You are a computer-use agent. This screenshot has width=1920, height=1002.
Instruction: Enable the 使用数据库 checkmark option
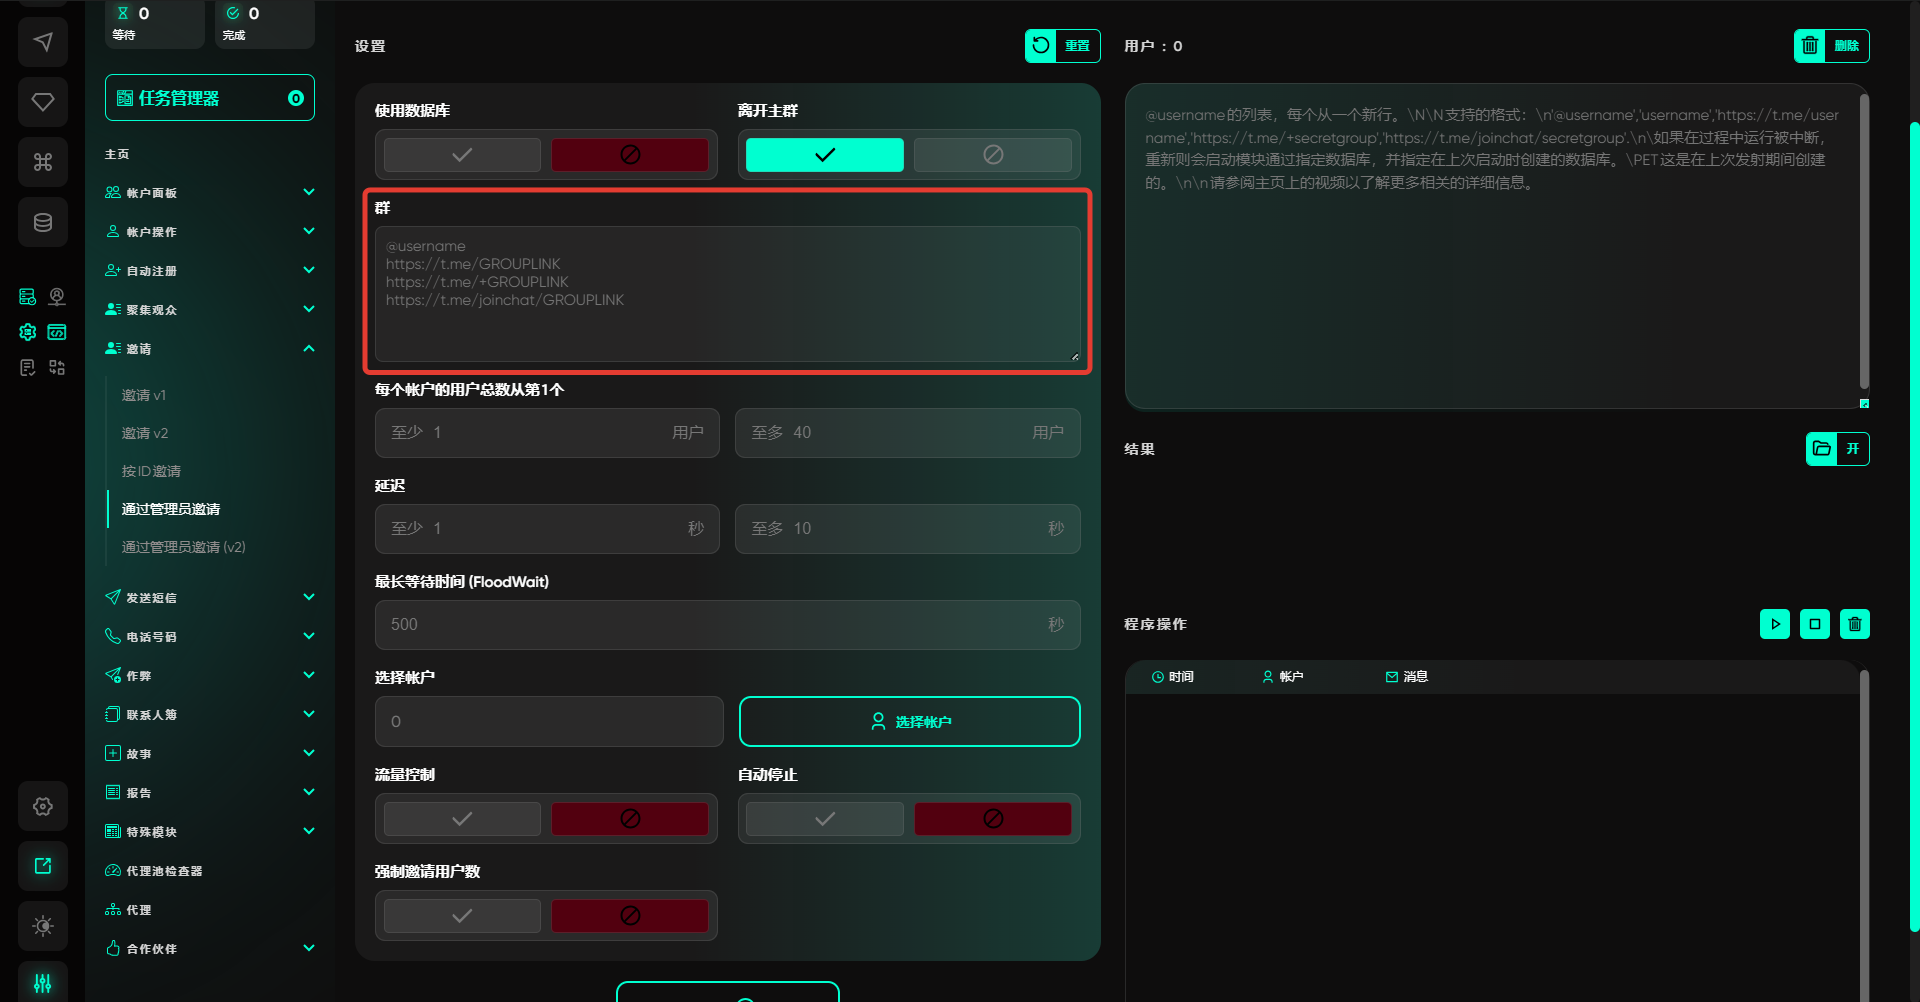[462, 155]
